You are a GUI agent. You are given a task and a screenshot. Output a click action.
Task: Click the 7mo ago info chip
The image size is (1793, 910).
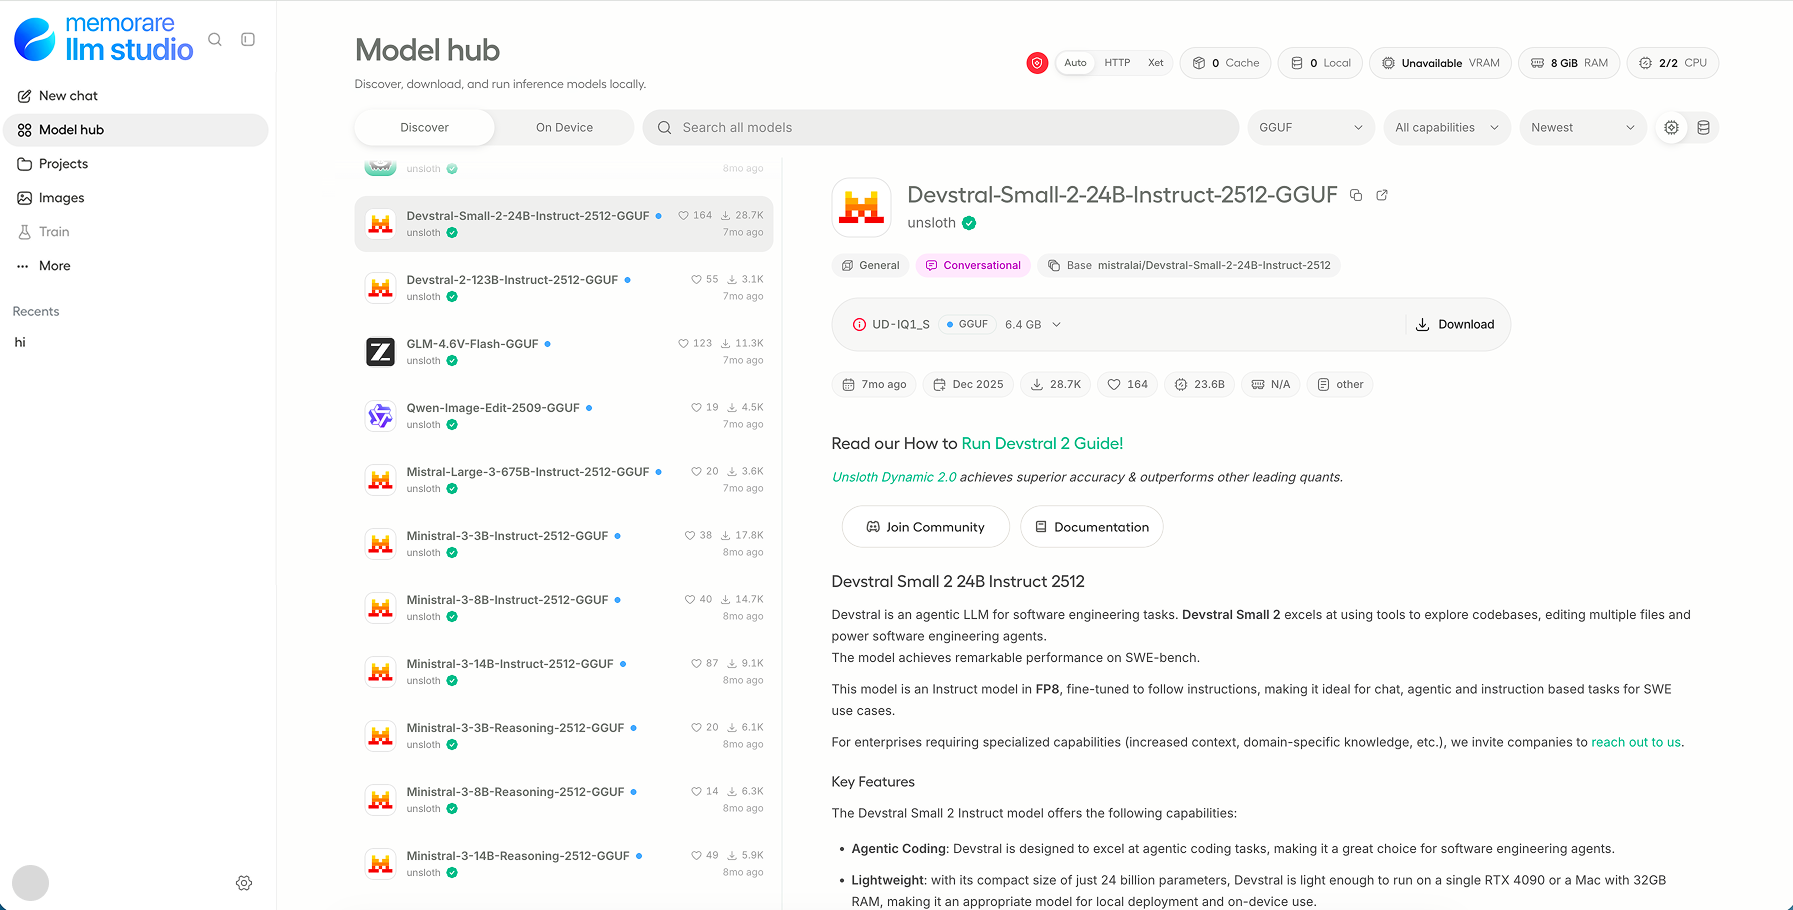[874, 385]
